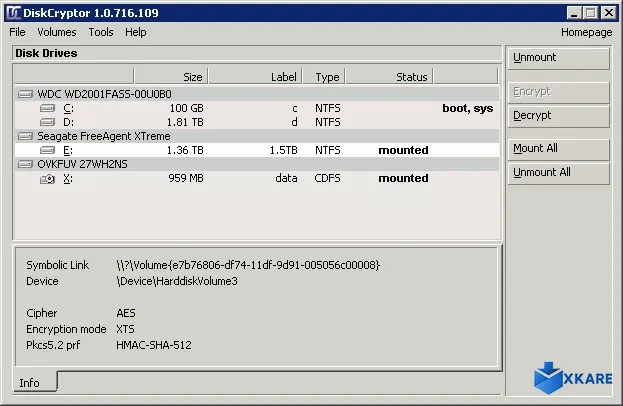
Task: Click the mounted status of drive E:
Action: 403,150
